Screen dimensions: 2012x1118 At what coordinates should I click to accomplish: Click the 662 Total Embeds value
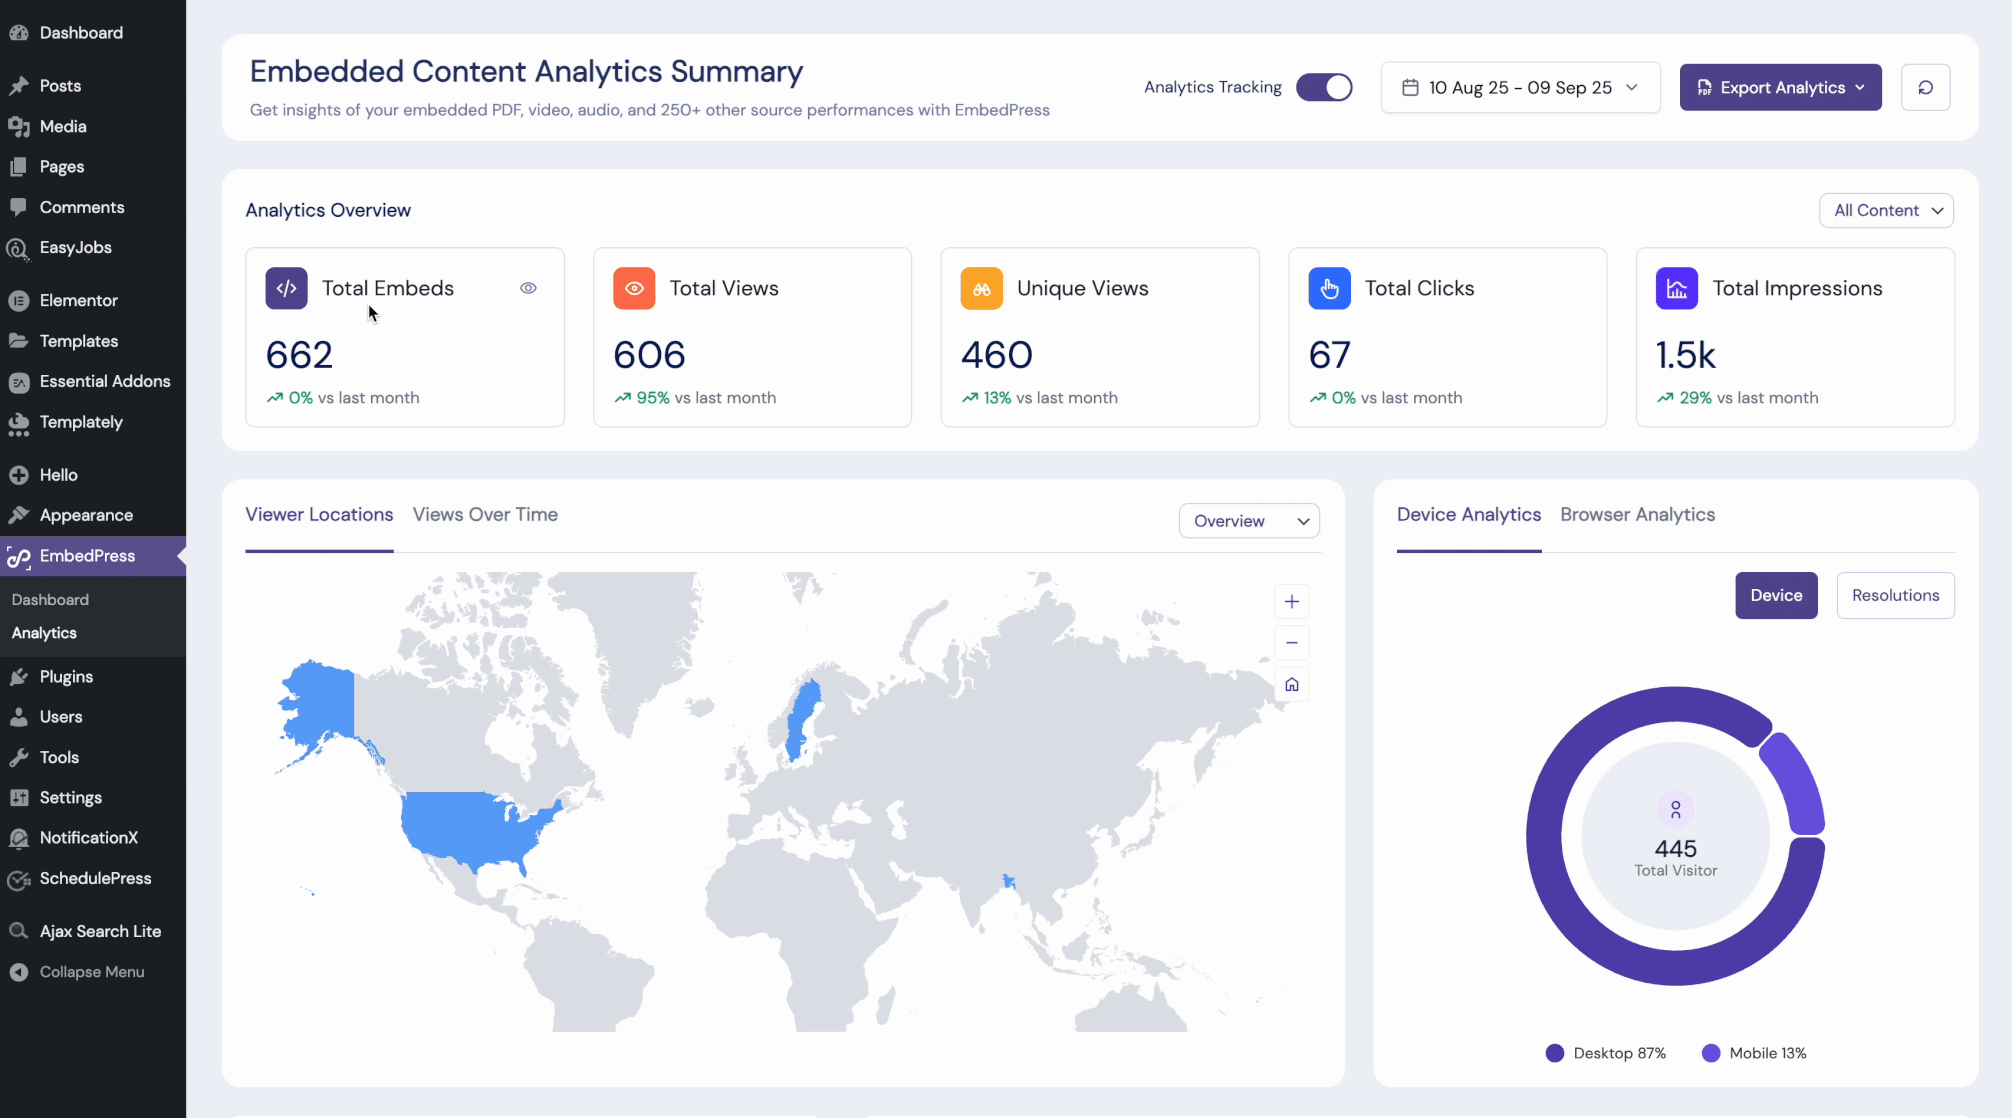tap(299, 355)
